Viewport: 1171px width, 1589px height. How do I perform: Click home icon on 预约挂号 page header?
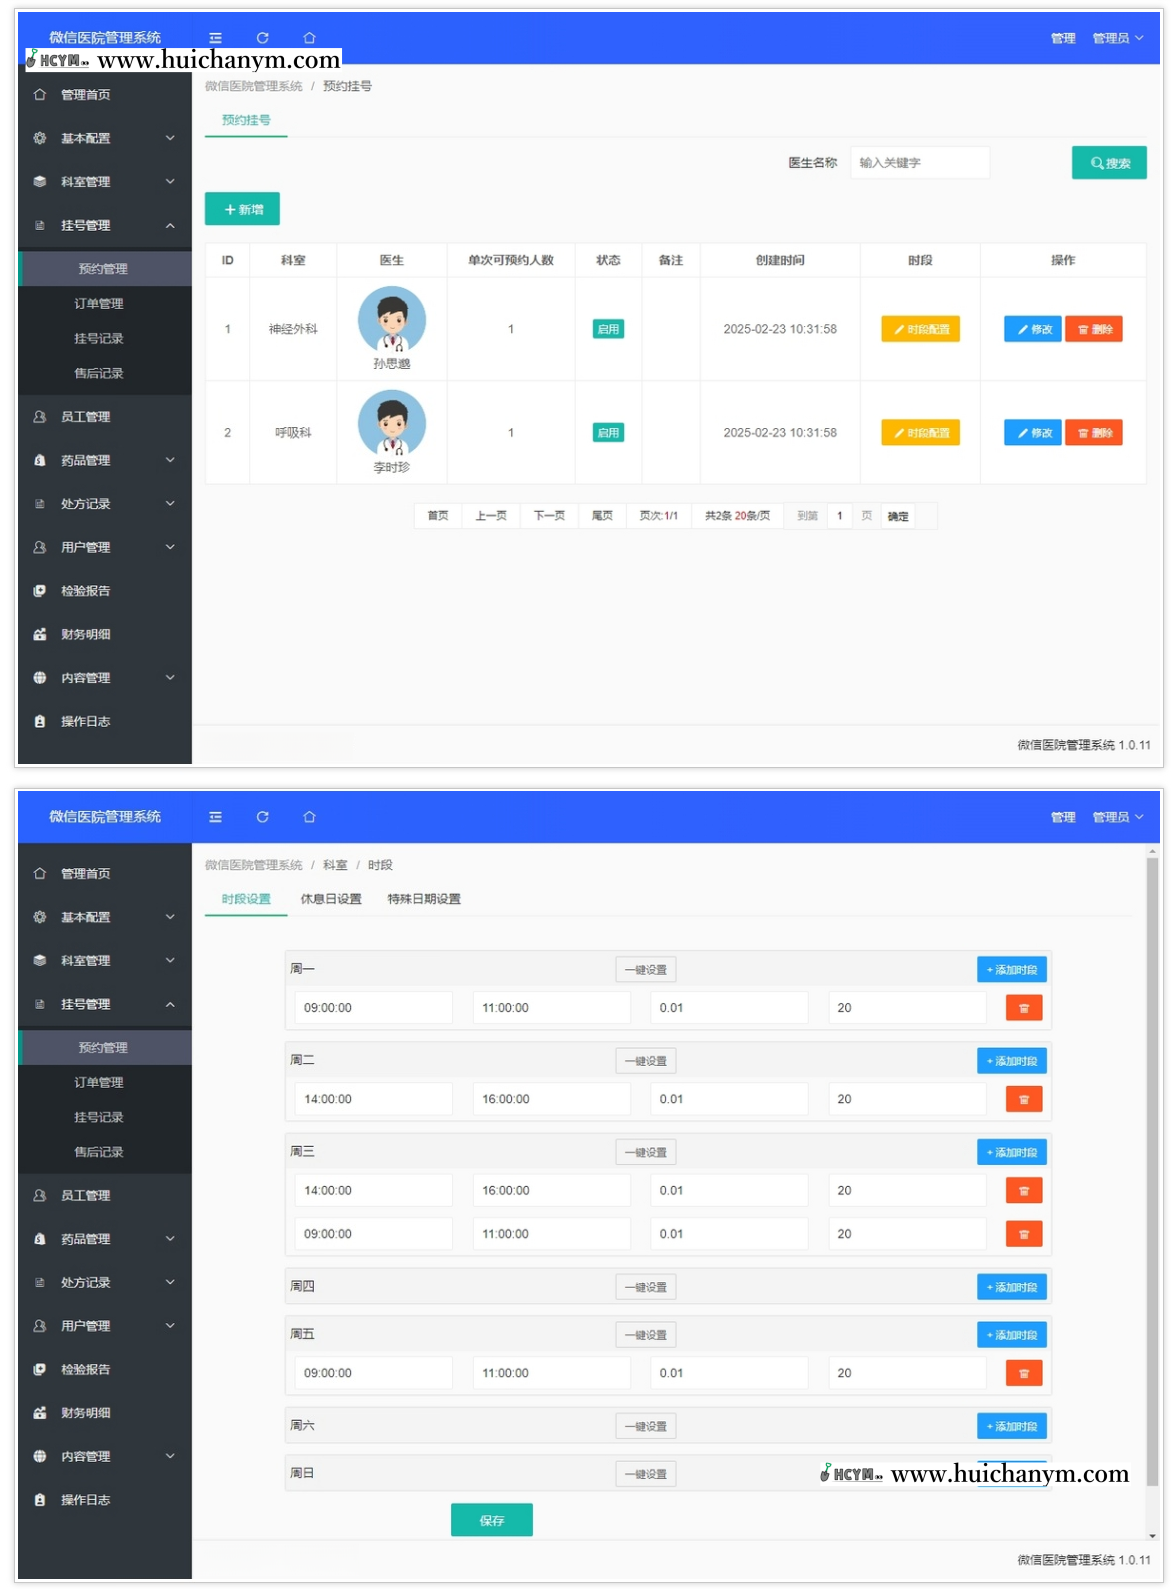click(309, 38)
